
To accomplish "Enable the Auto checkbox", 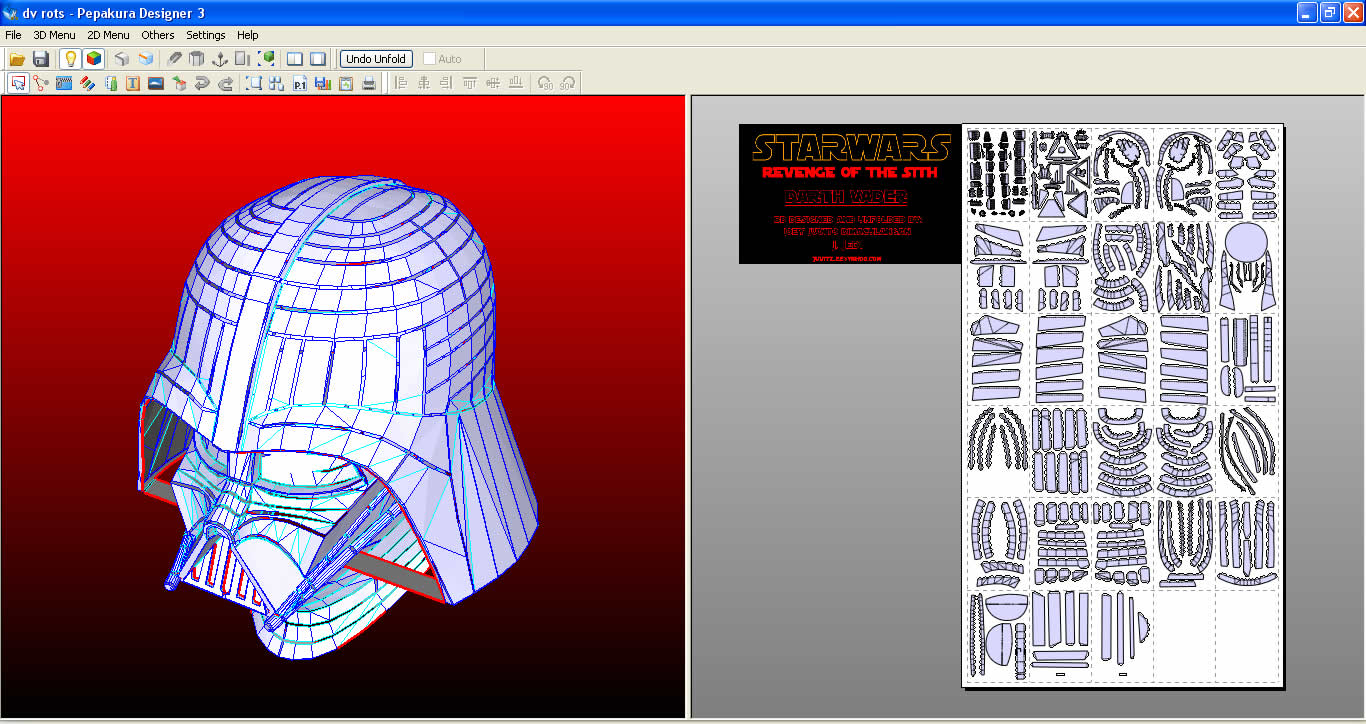I will (x=430, y=59).
